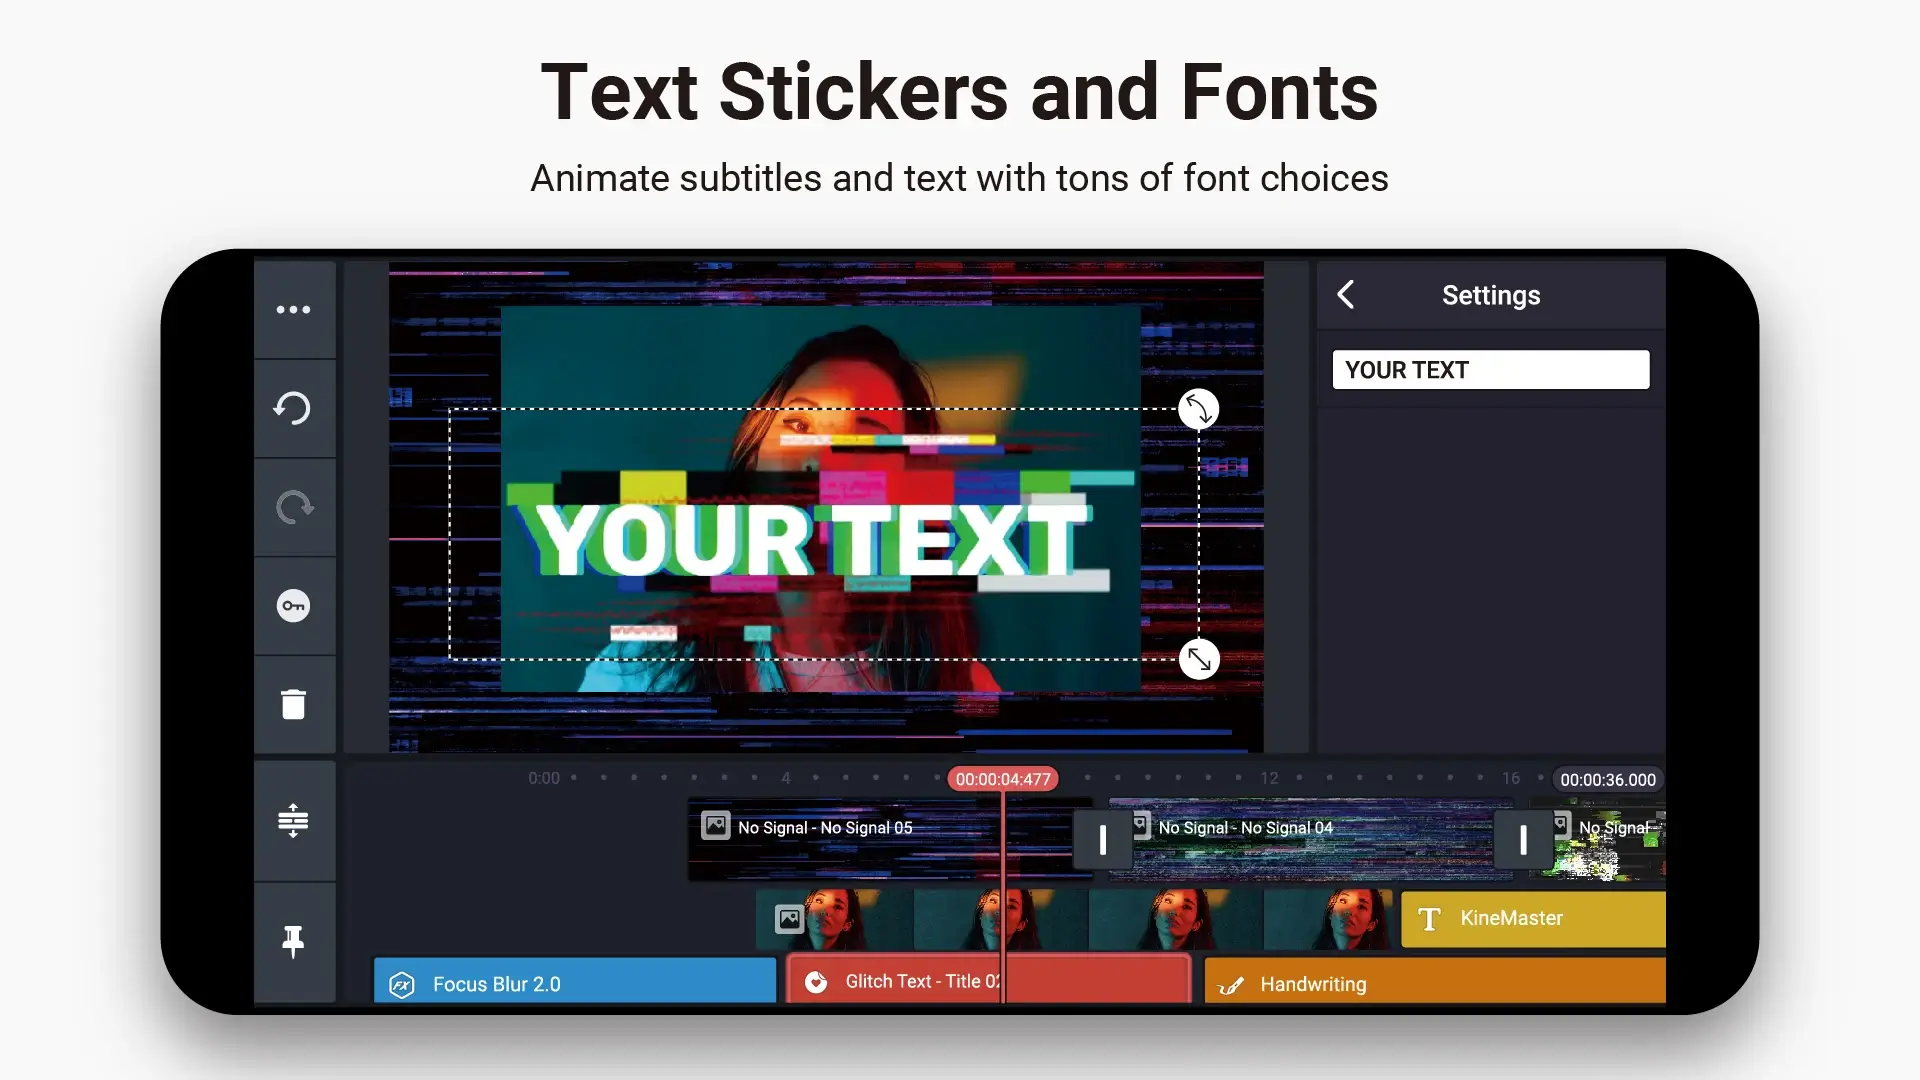Click the undo arrow icon
This screenshot has width=1920, height=1080.
tap(293, 408)
